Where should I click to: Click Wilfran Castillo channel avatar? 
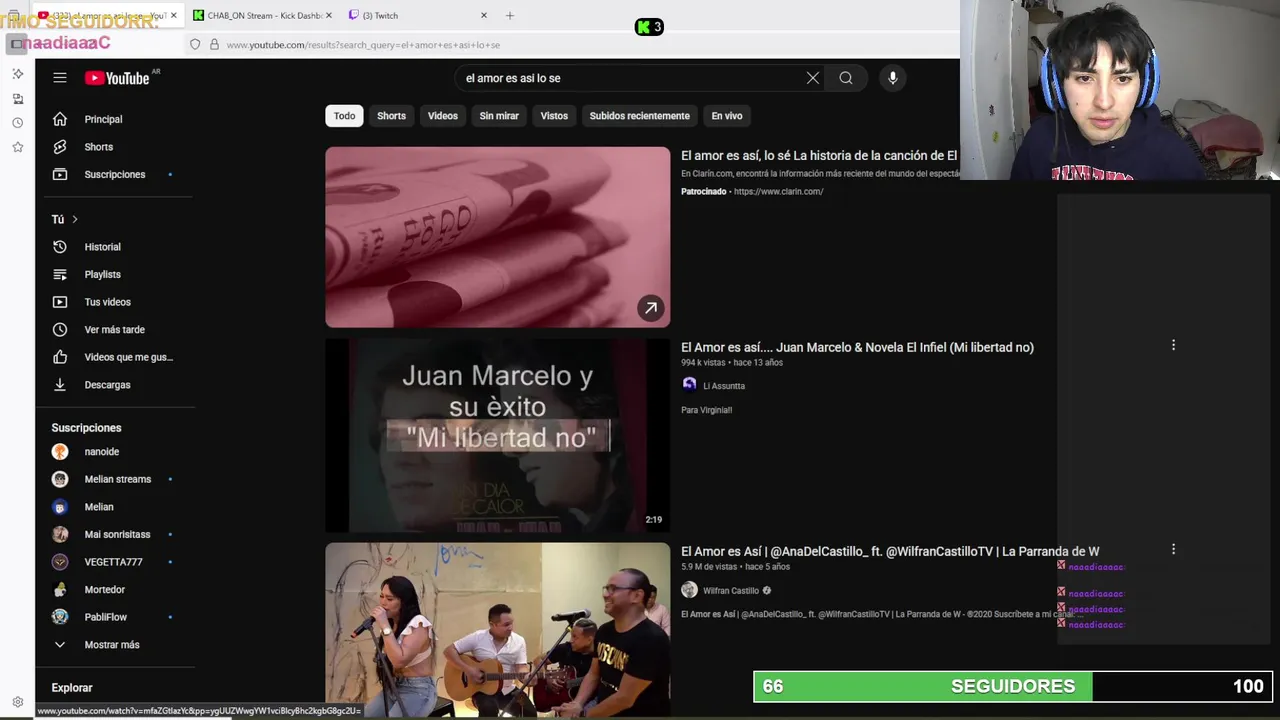[x=689, y=590]
